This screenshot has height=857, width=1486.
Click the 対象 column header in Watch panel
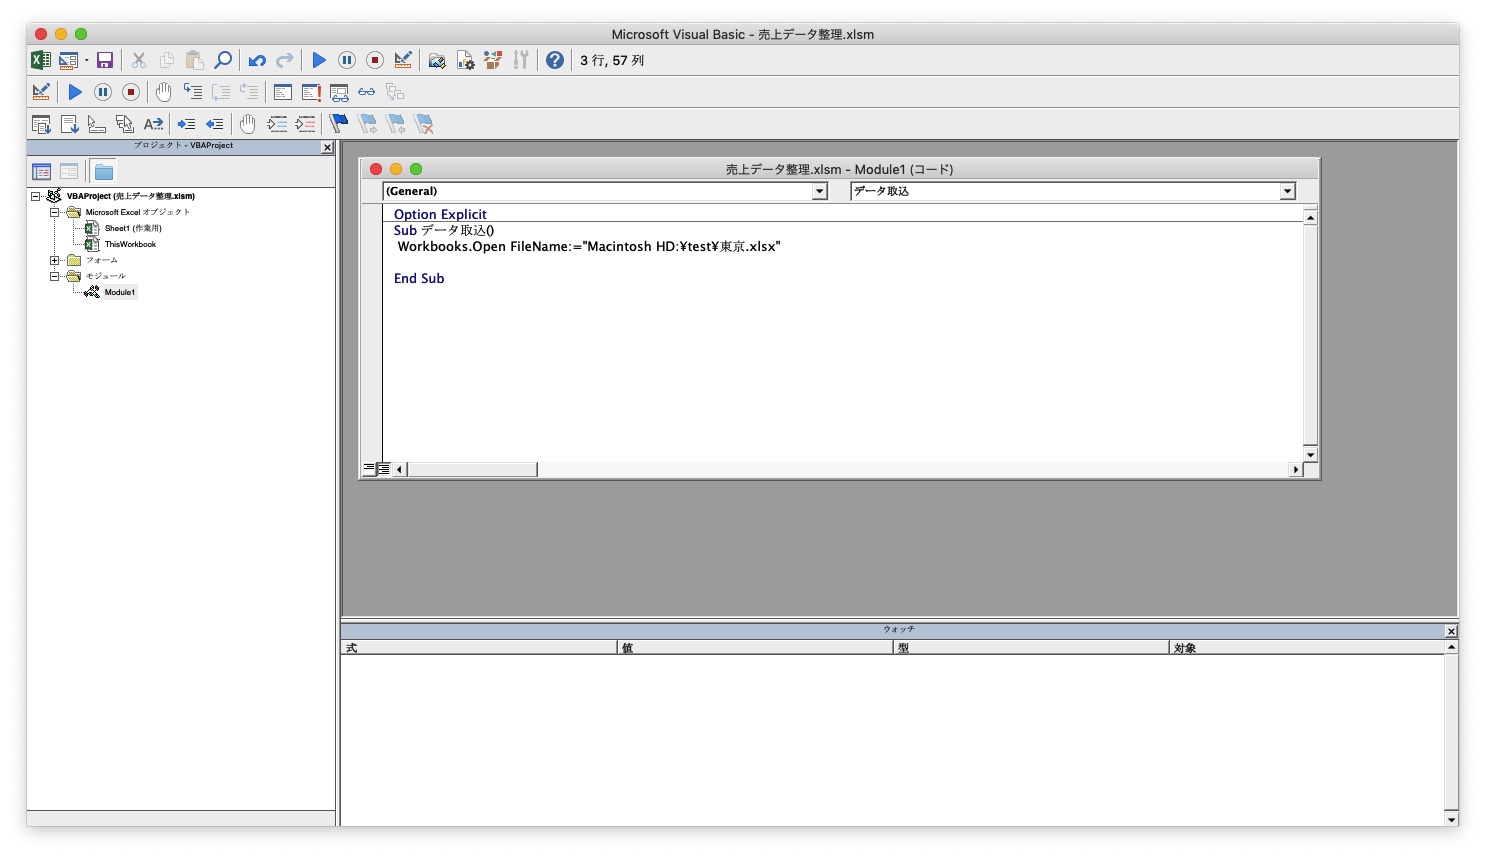[x=1307, y=648]
